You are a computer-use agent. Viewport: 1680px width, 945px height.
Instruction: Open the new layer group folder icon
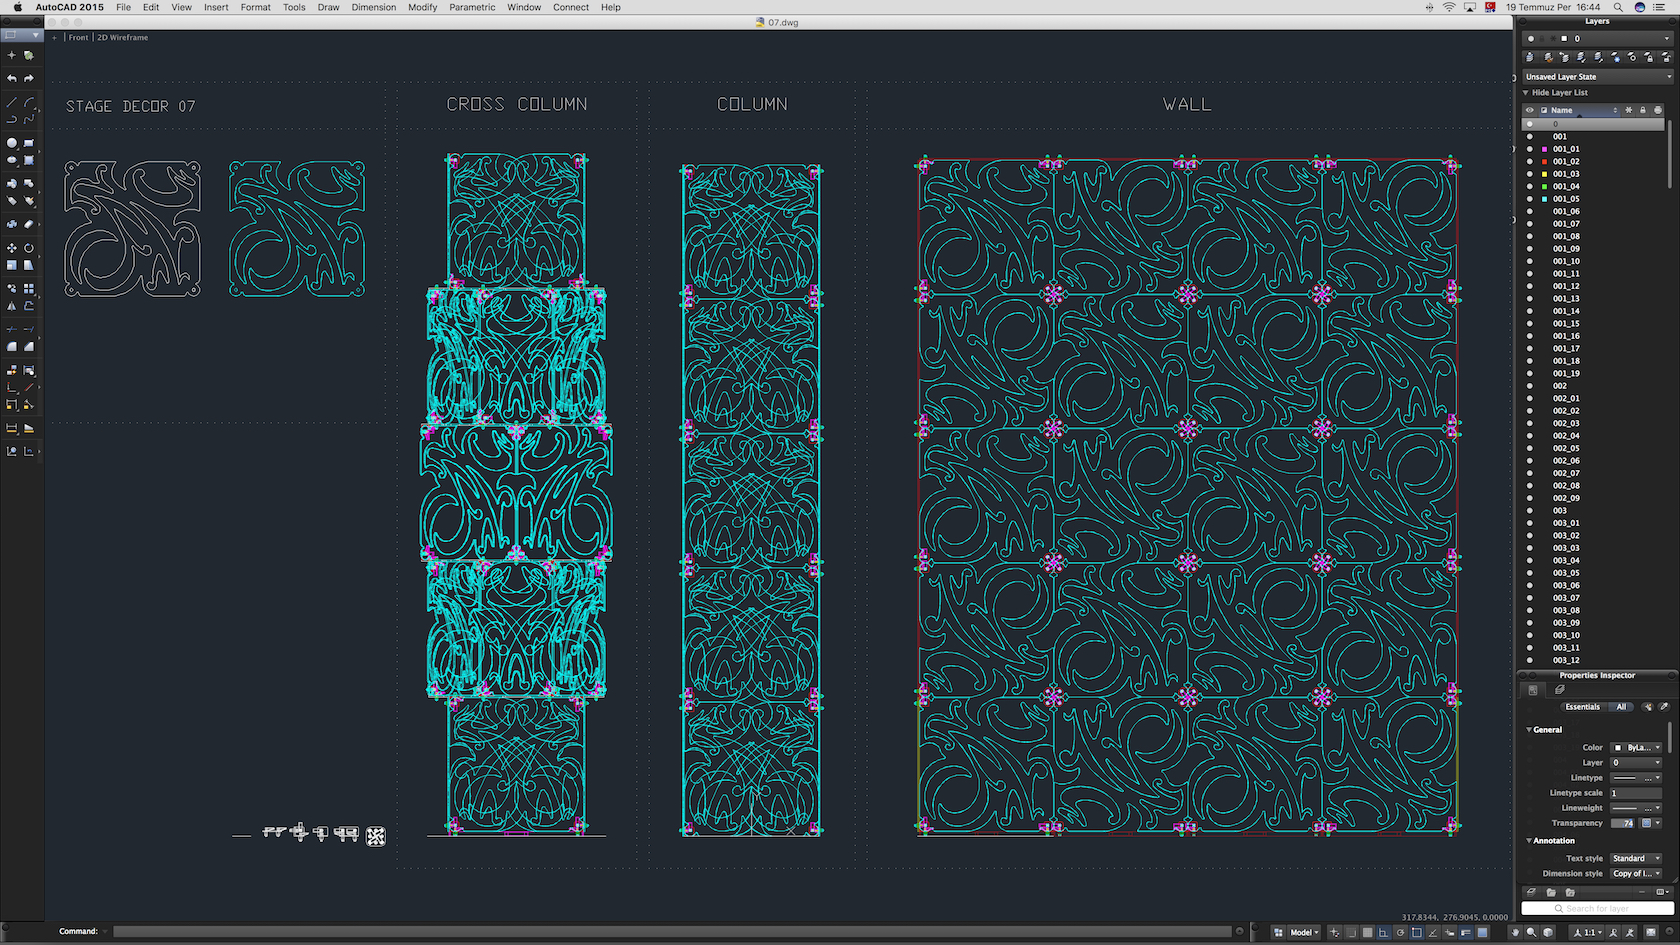coord(1551,892)
